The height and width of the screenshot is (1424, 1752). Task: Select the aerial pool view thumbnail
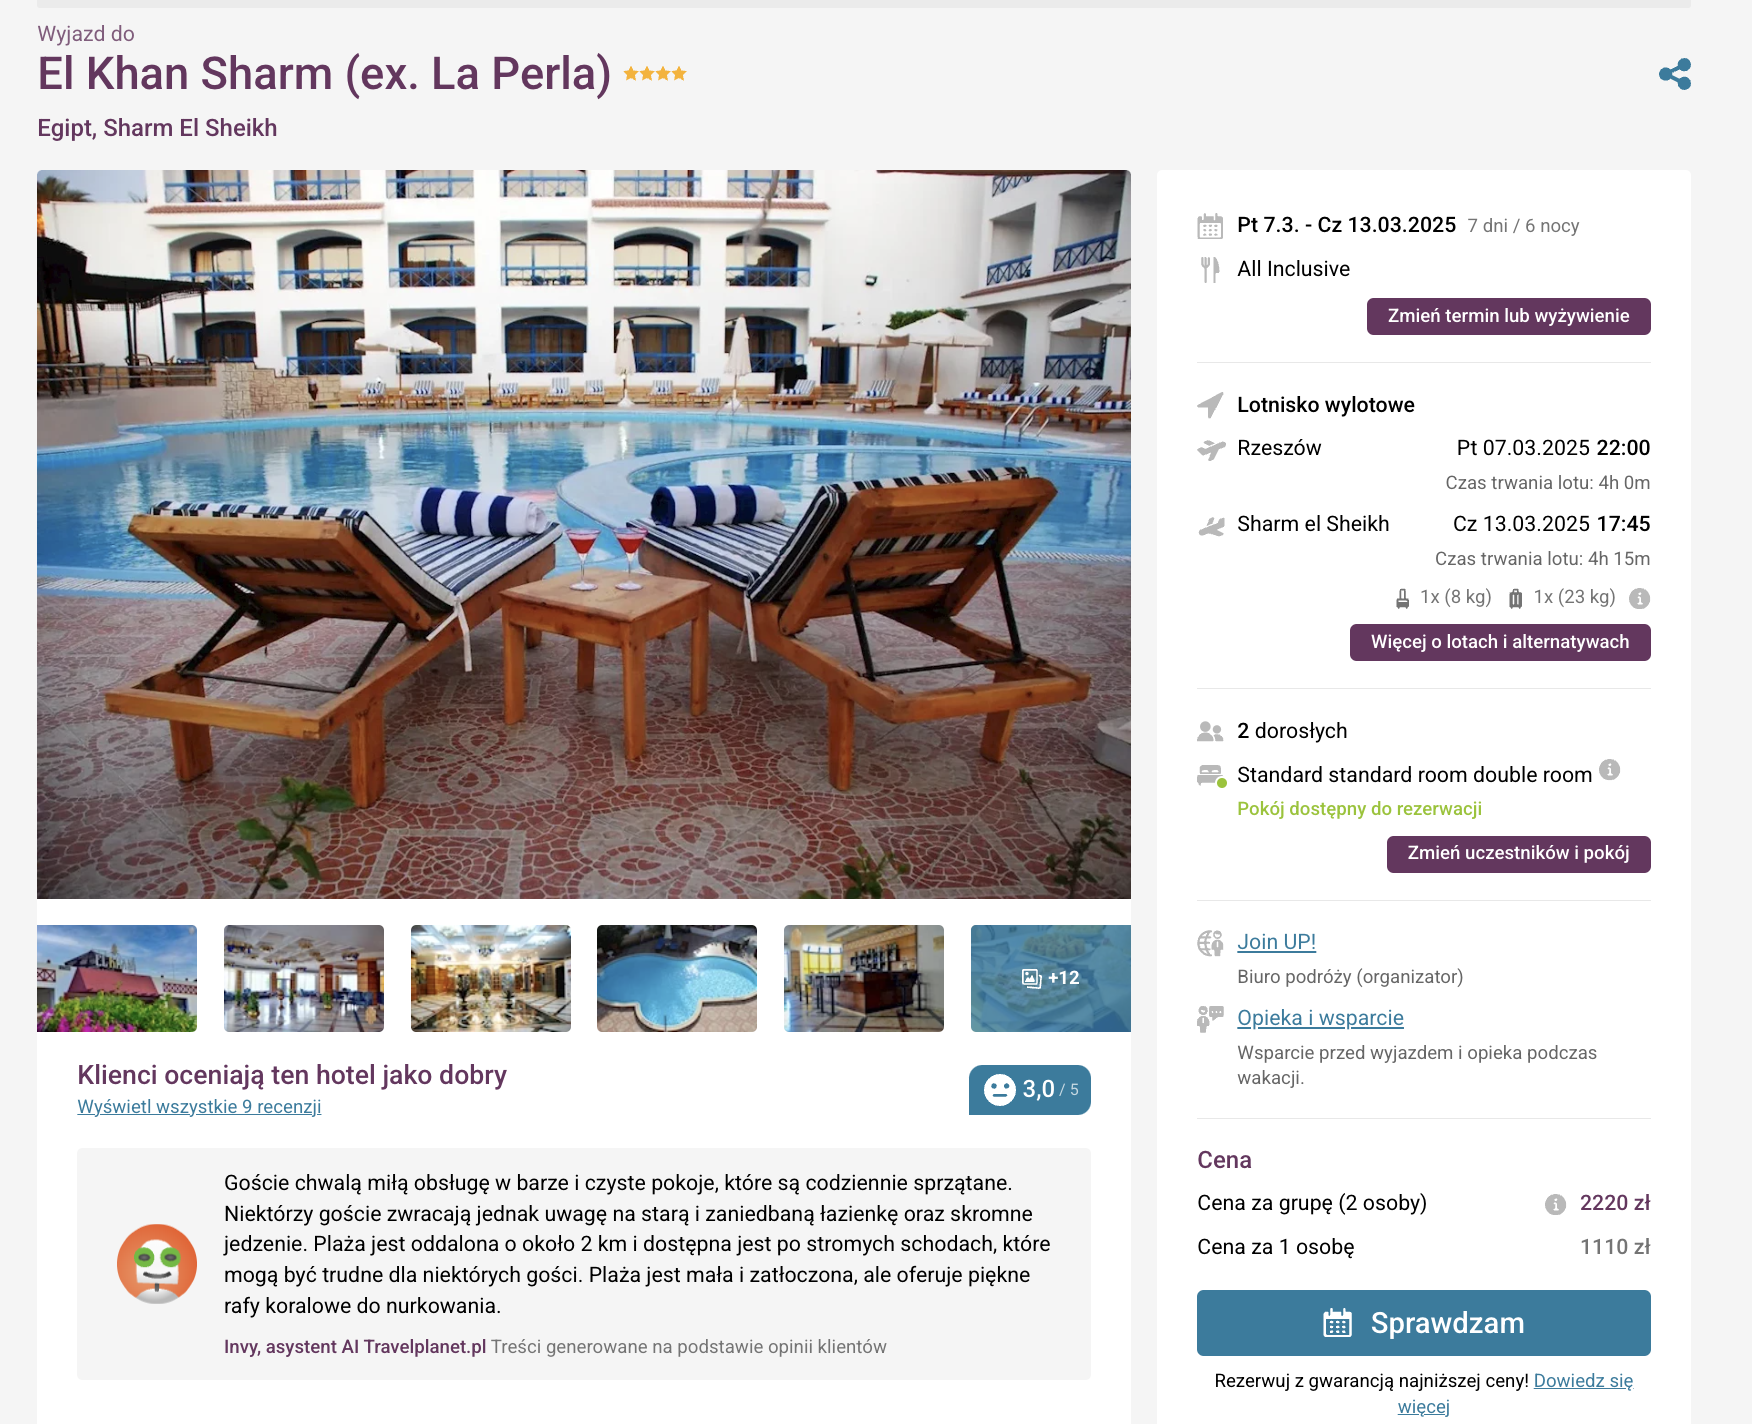(677, 978)
